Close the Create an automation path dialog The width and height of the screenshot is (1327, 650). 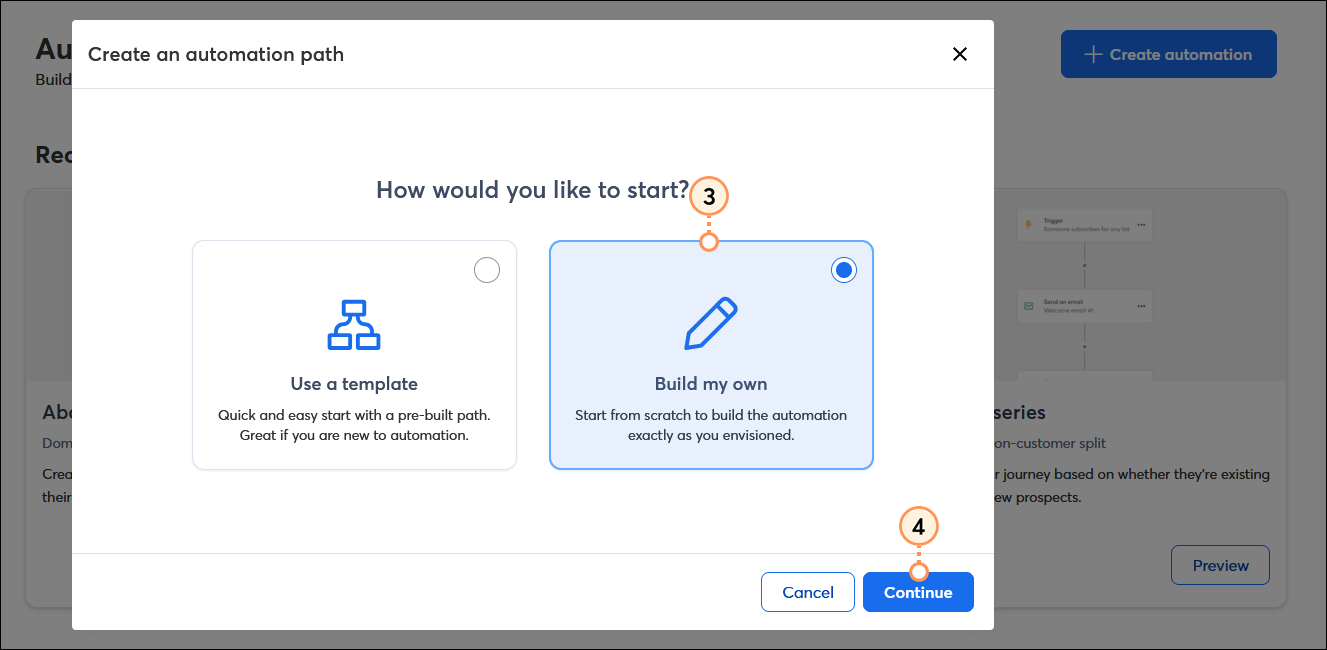(x=960, y=54)
